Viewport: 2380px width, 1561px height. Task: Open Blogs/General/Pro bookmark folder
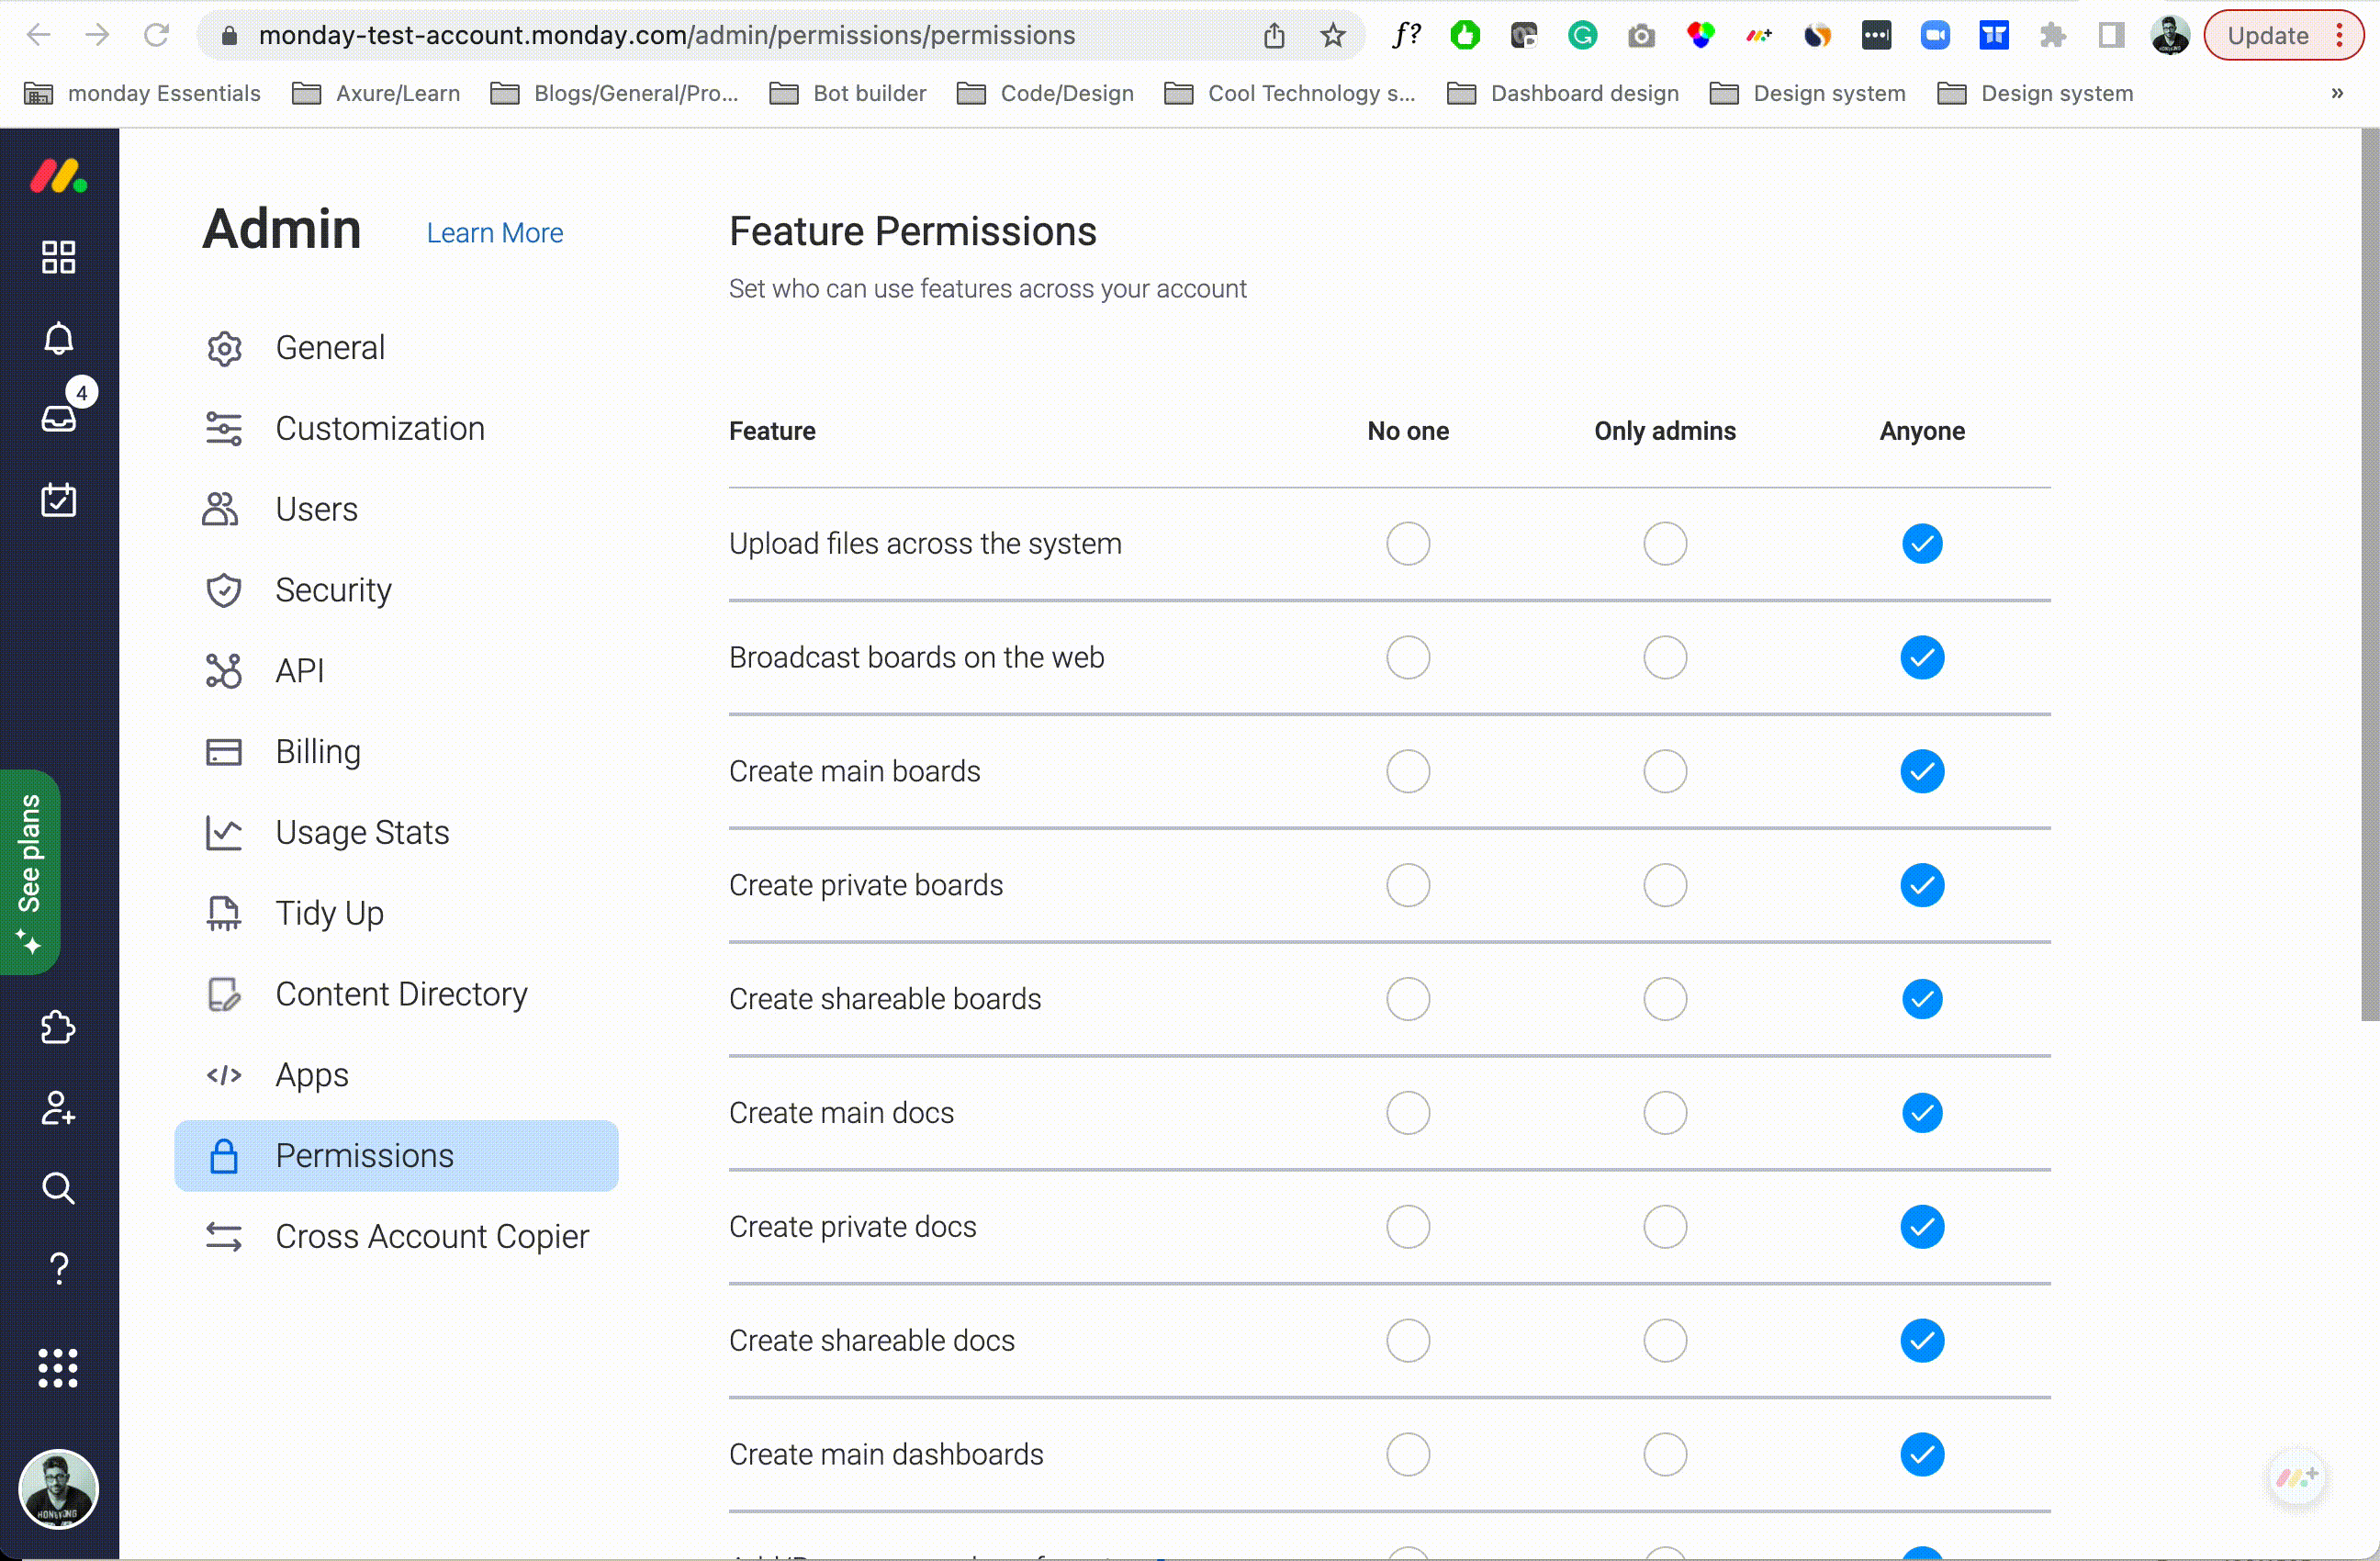click(x=615, y=93)
